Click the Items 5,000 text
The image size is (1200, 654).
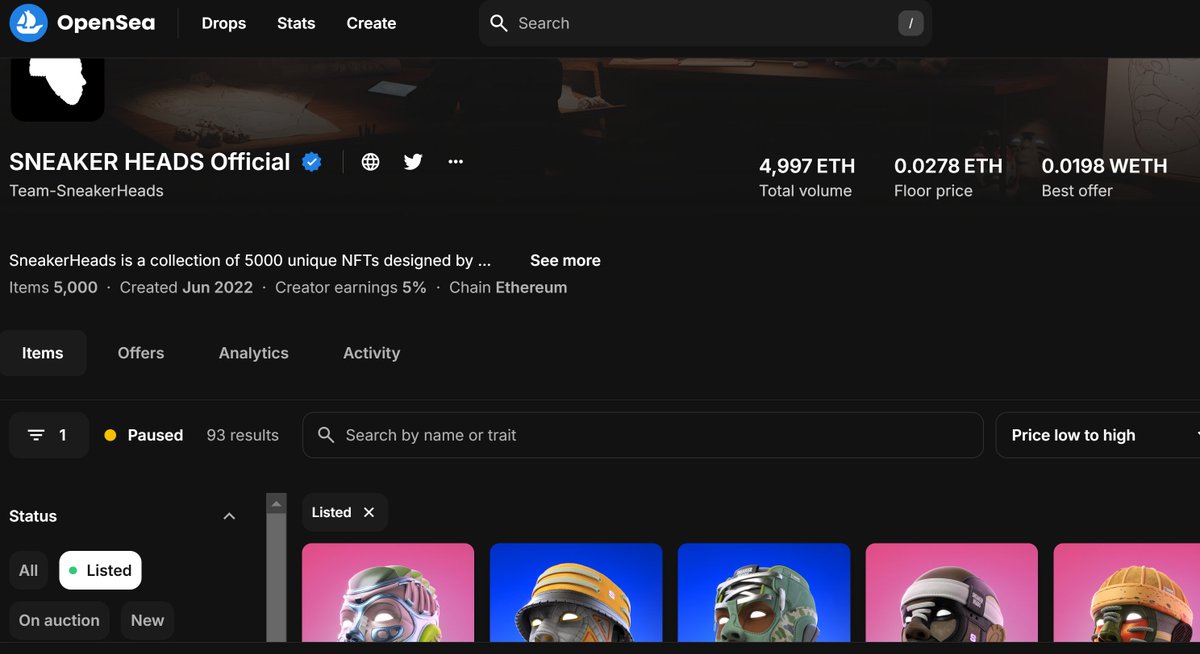point(53,287)
